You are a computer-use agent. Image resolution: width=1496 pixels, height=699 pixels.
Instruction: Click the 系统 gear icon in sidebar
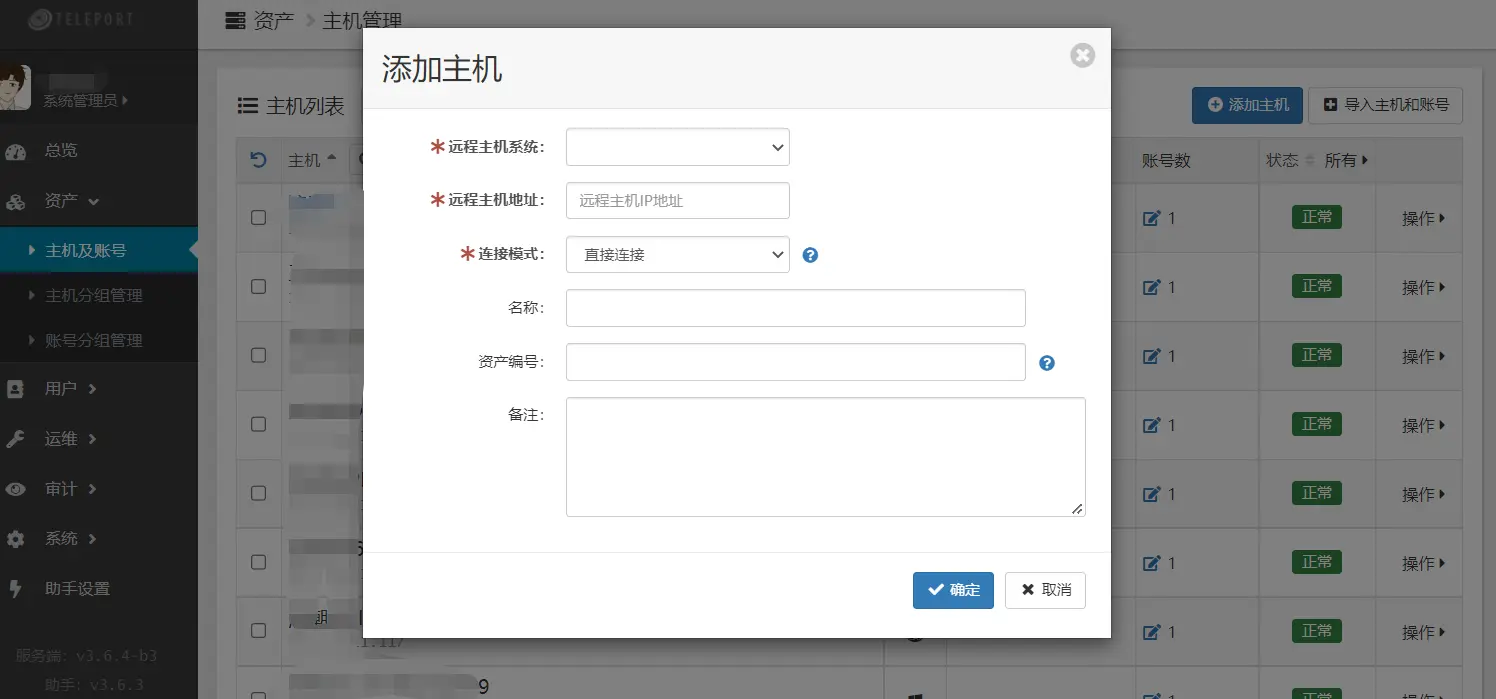16,539
